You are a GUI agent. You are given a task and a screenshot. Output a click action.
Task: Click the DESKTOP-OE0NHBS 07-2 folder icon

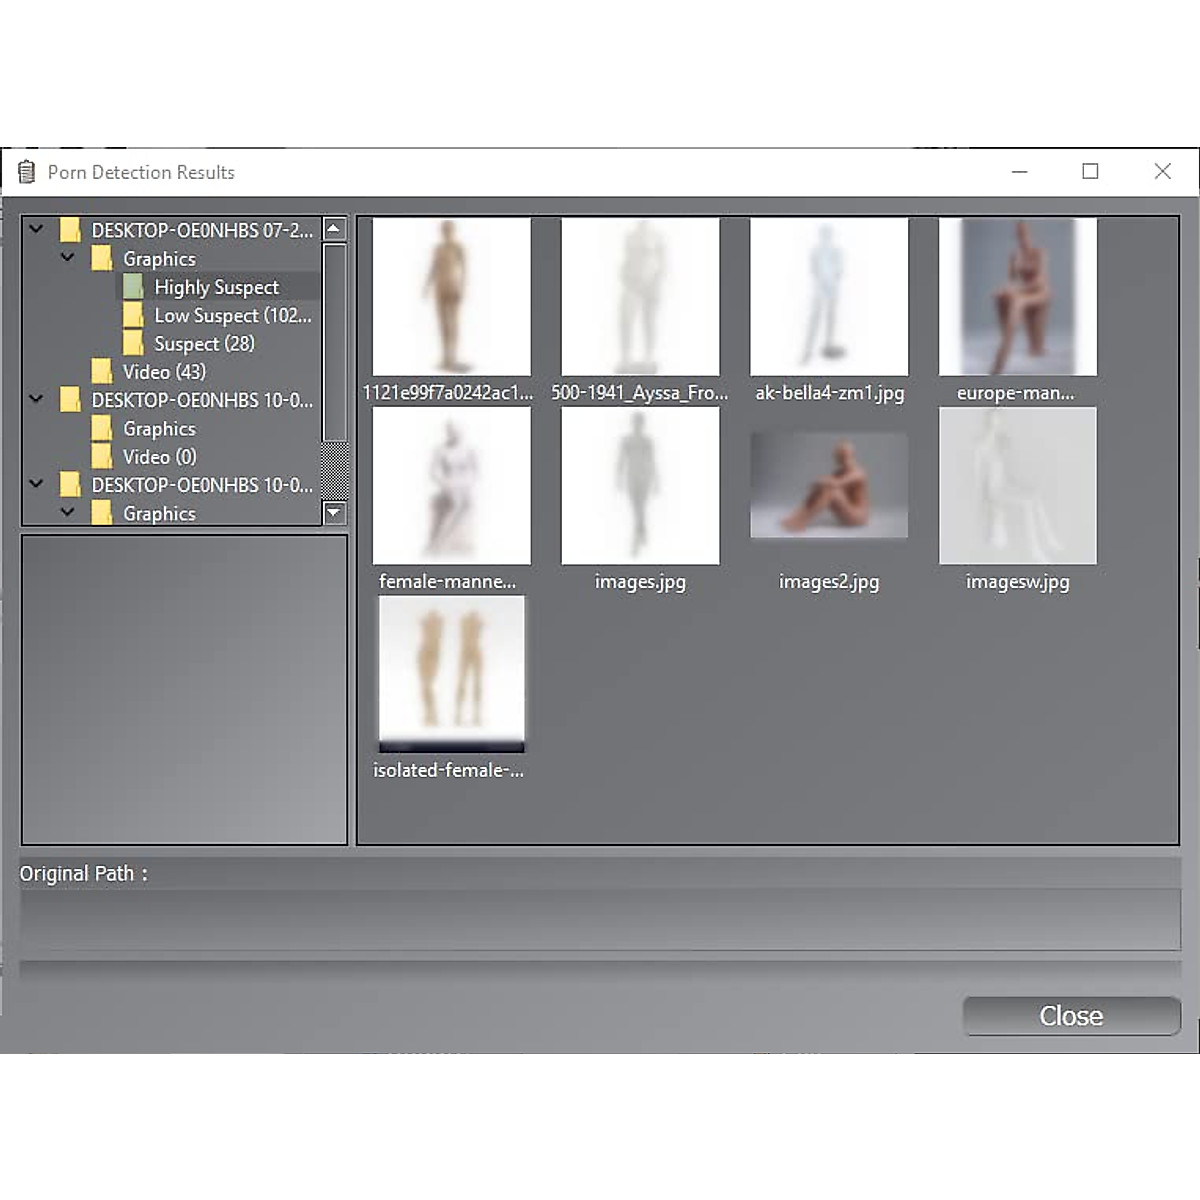(70, 230)
